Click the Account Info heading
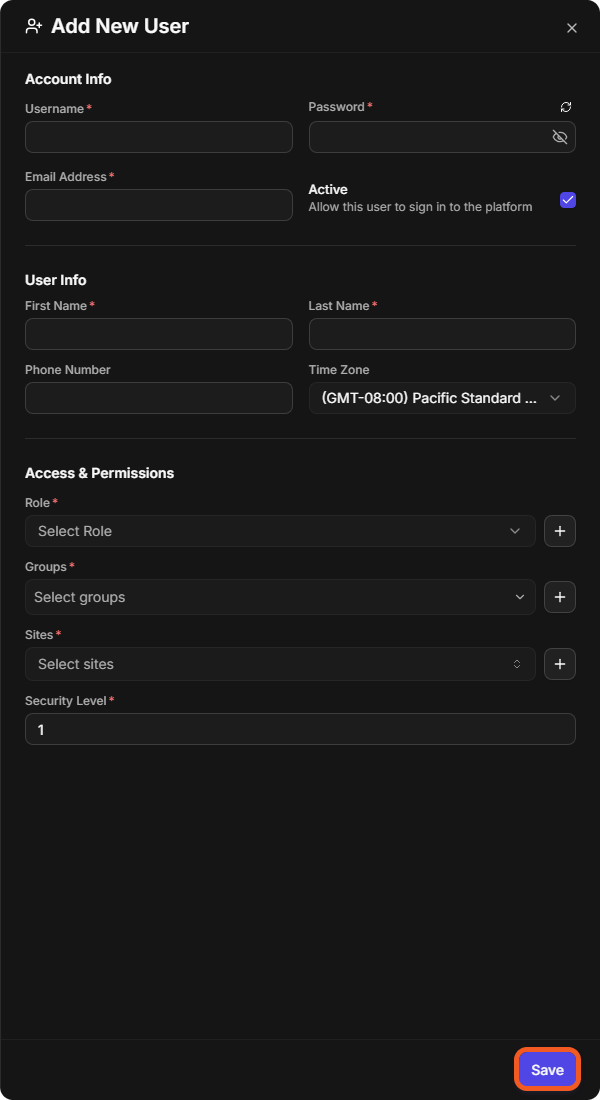 68,79
